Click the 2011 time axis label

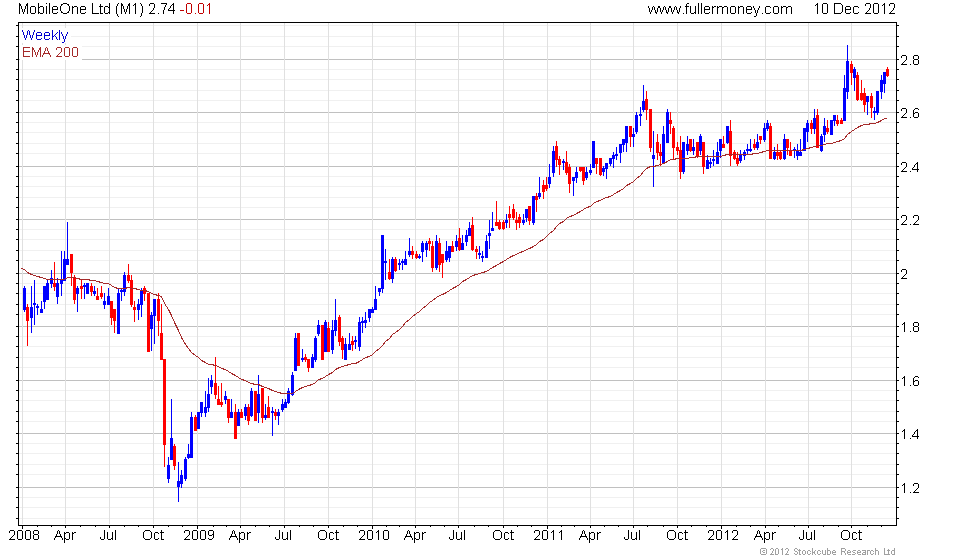[x=549, y=536]
